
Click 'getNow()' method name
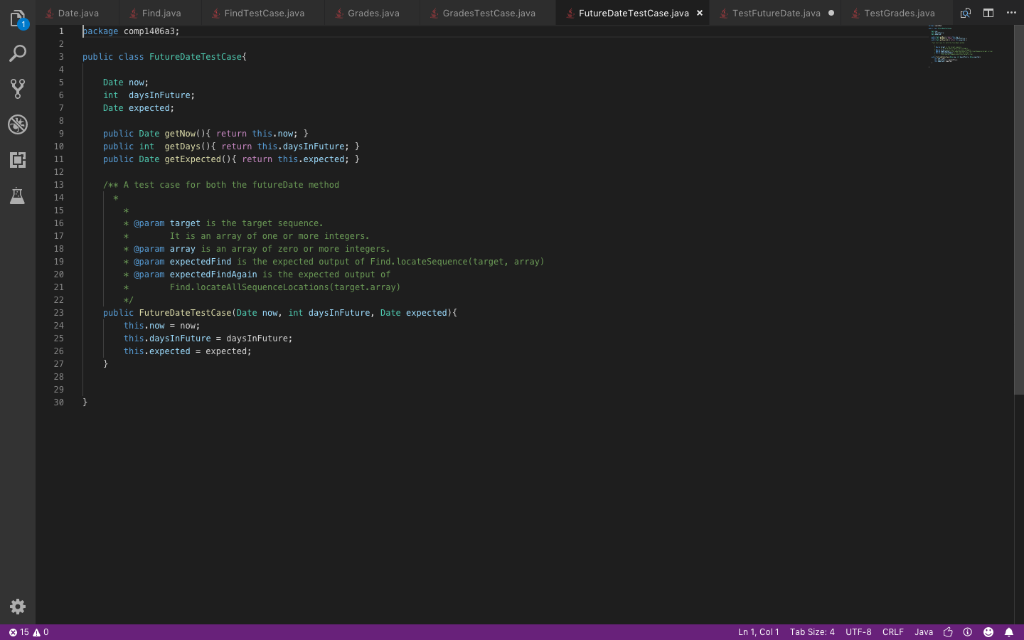[185, 134]
